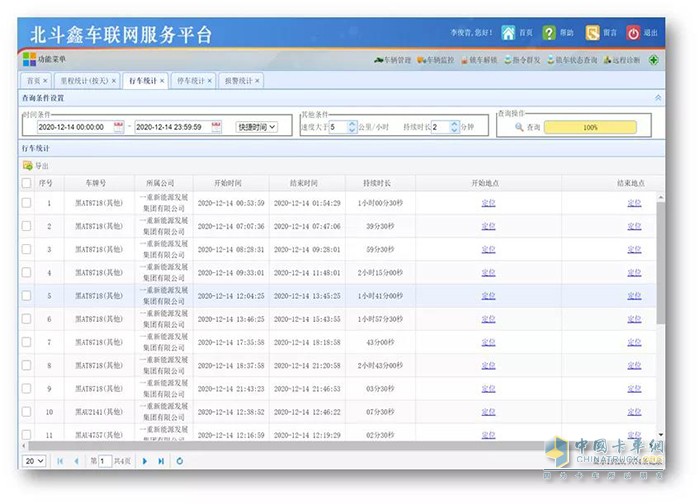Switch to the 停车统计 tab
The height and width of the screenshot is (504, 700).
(x=191, y=80)
